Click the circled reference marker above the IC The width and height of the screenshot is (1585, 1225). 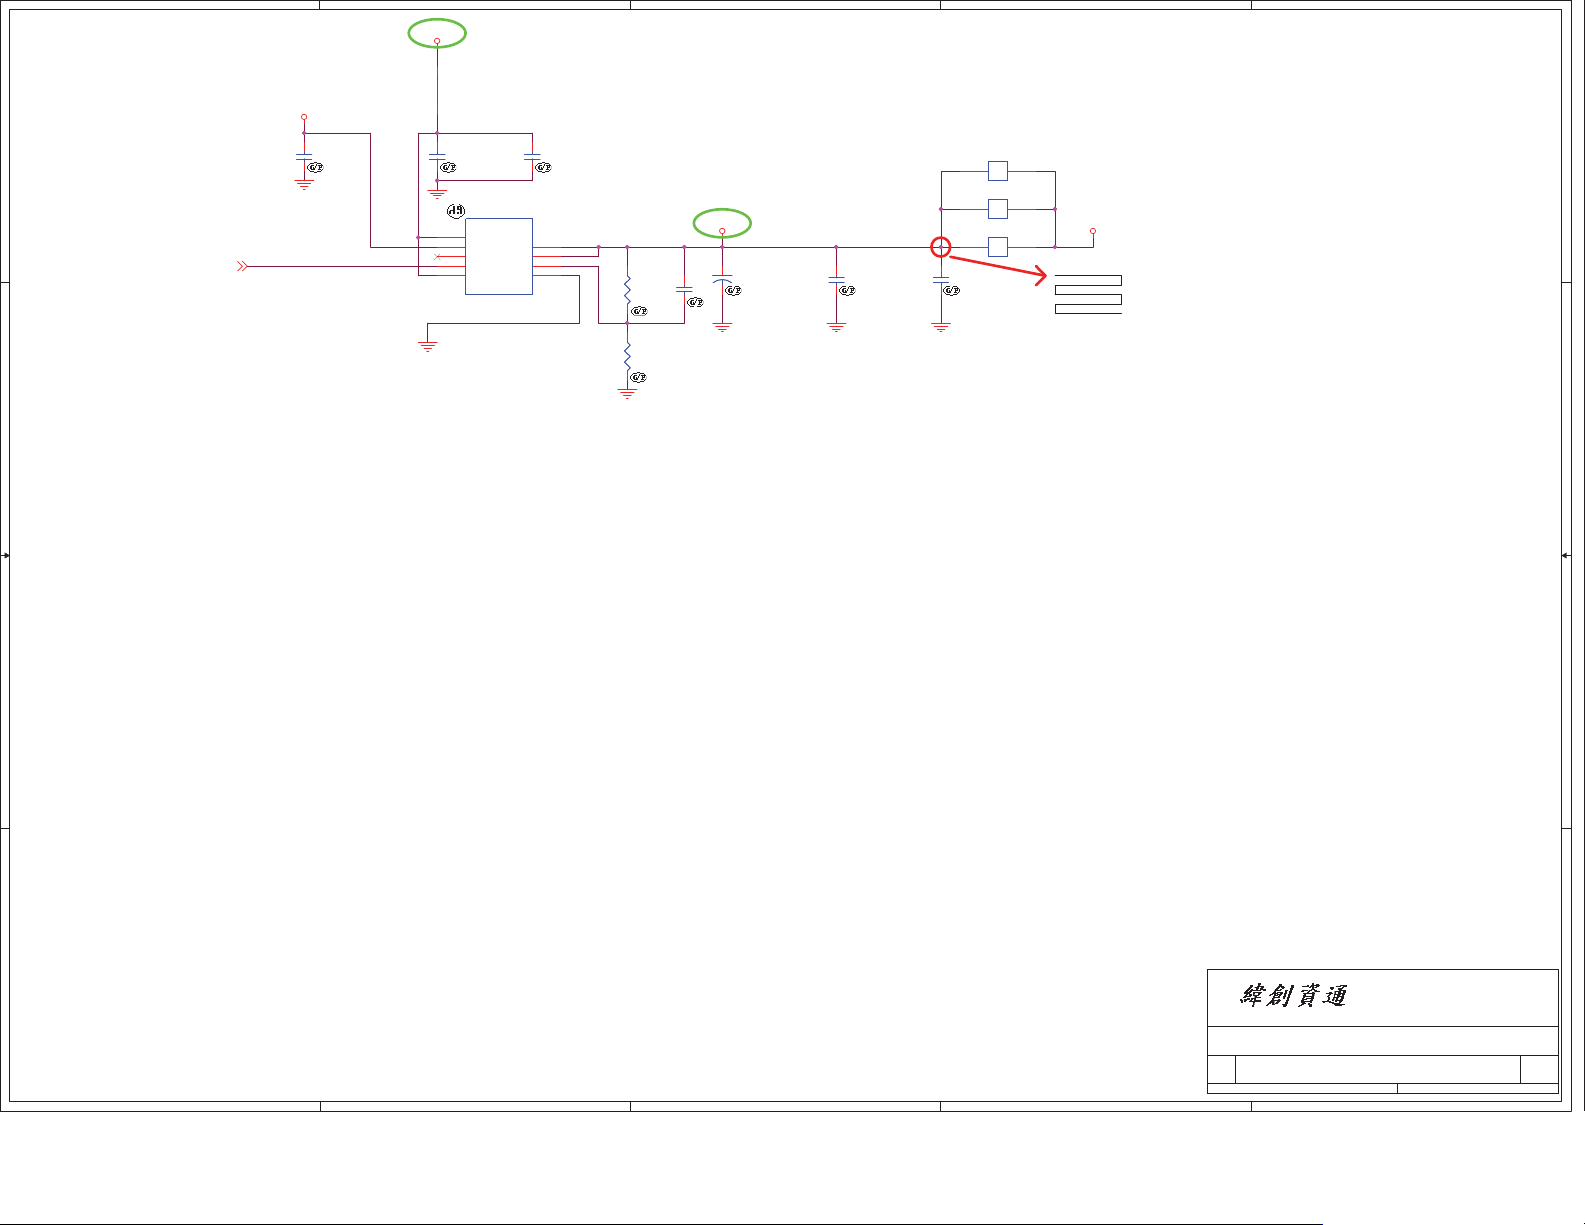(456, 211)
